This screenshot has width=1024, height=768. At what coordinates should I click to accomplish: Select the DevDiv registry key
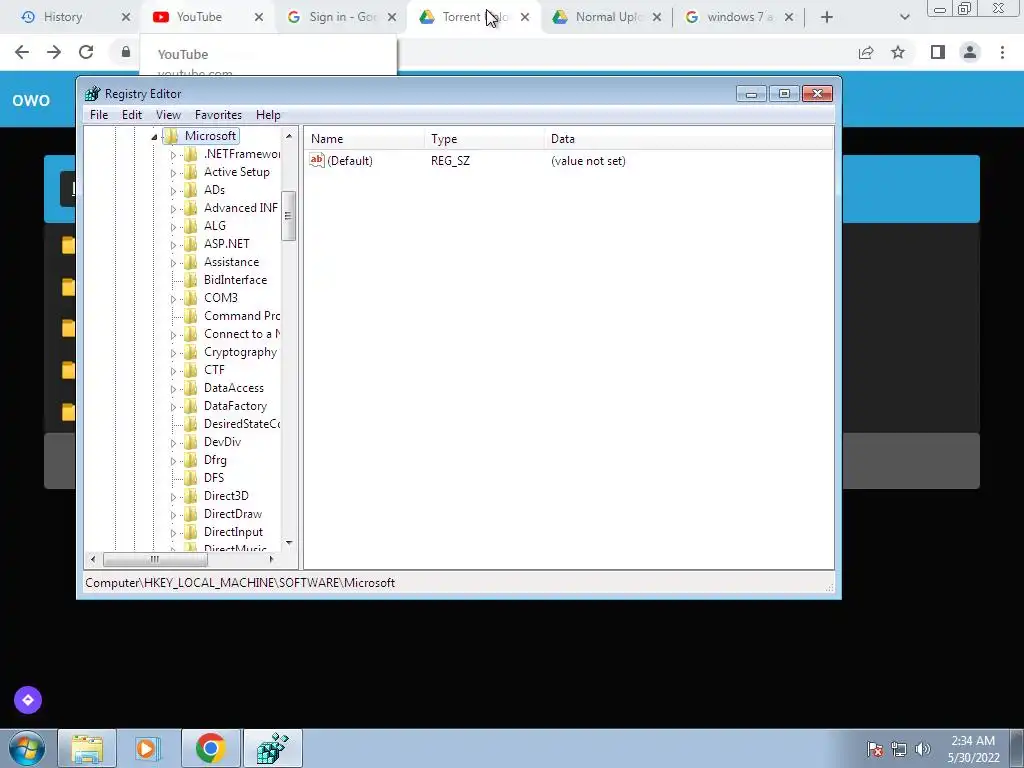(x=222, y=442)
